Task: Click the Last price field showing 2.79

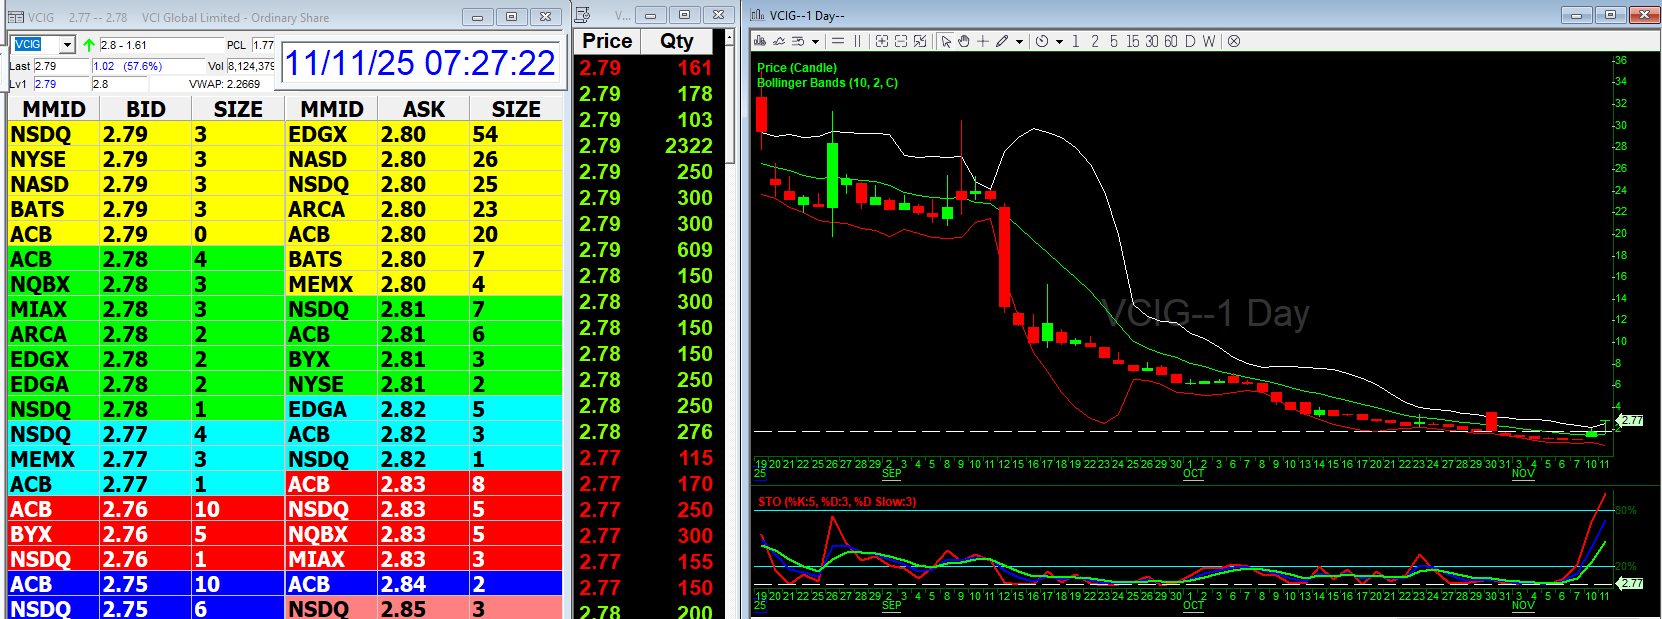Action: point(60,66)
